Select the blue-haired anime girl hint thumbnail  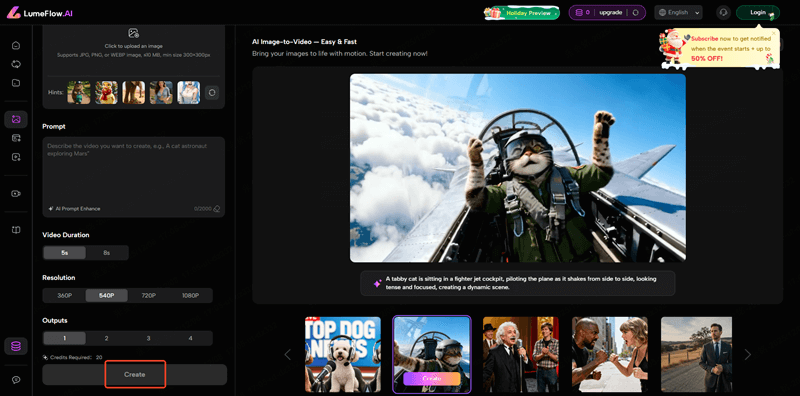tap(189, 93)
